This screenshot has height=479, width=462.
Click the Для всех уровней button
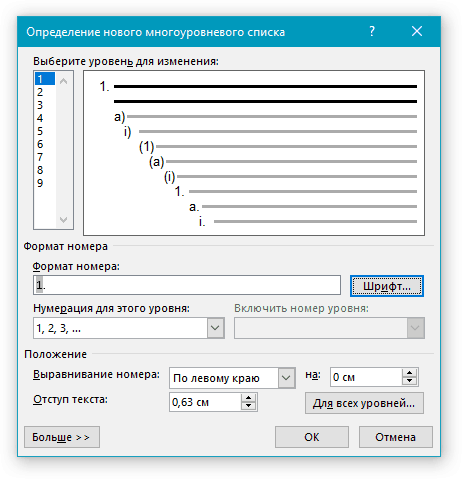click(x=364, y=403)
